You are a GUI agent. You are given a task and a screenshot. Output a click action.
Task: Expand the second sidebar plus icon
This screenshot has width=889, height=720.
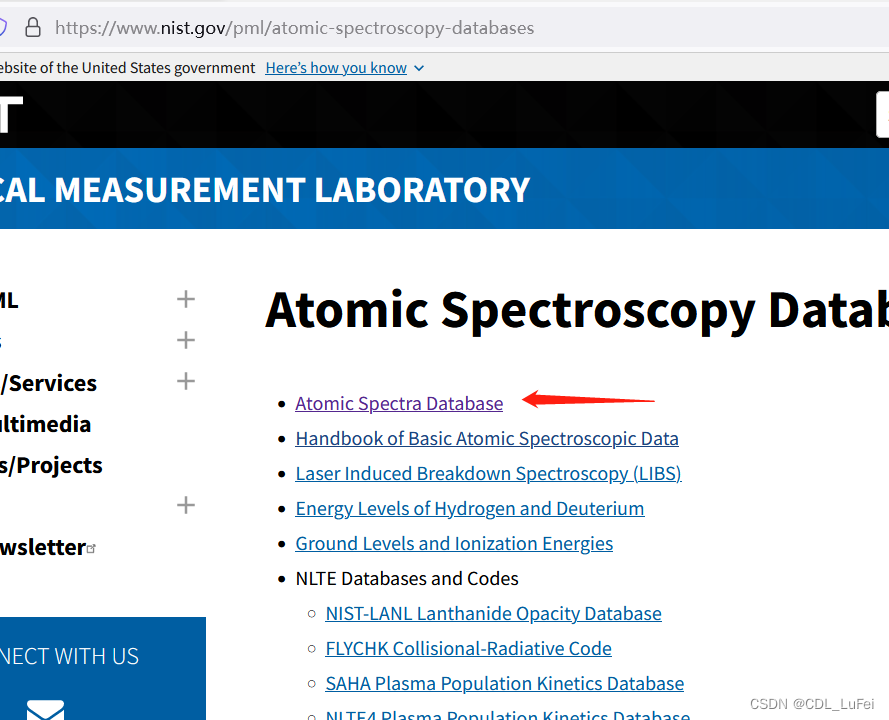(186, 340)
